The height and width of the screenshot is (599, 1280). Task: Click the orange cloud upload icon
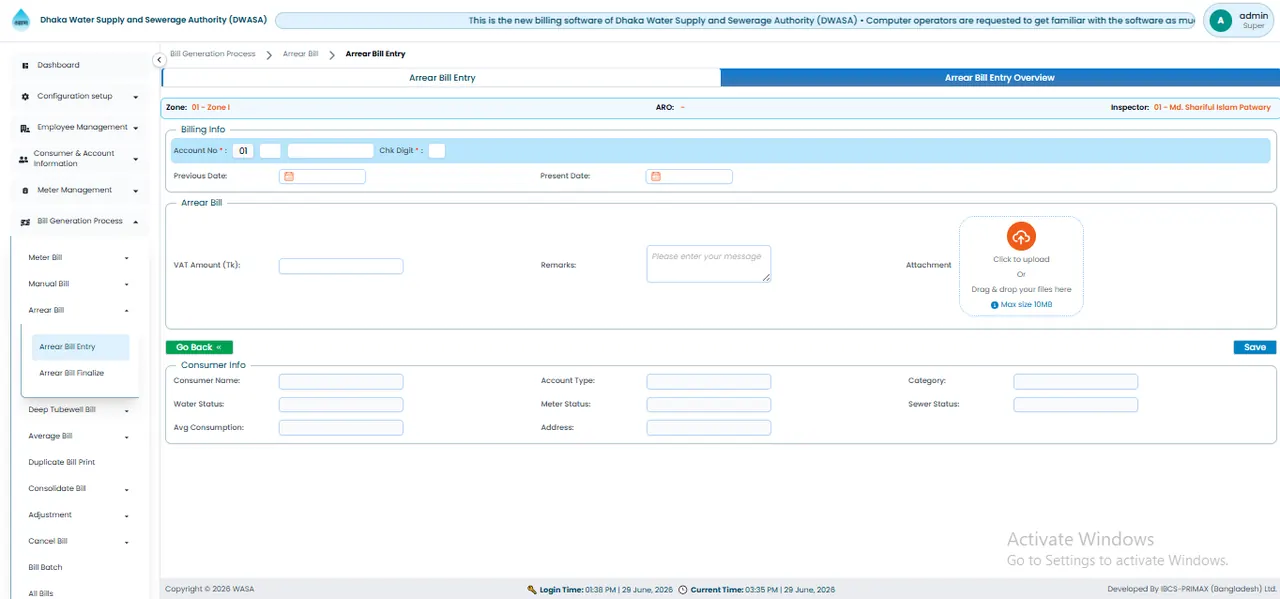pyautogui.click(x=1021, y=237)
